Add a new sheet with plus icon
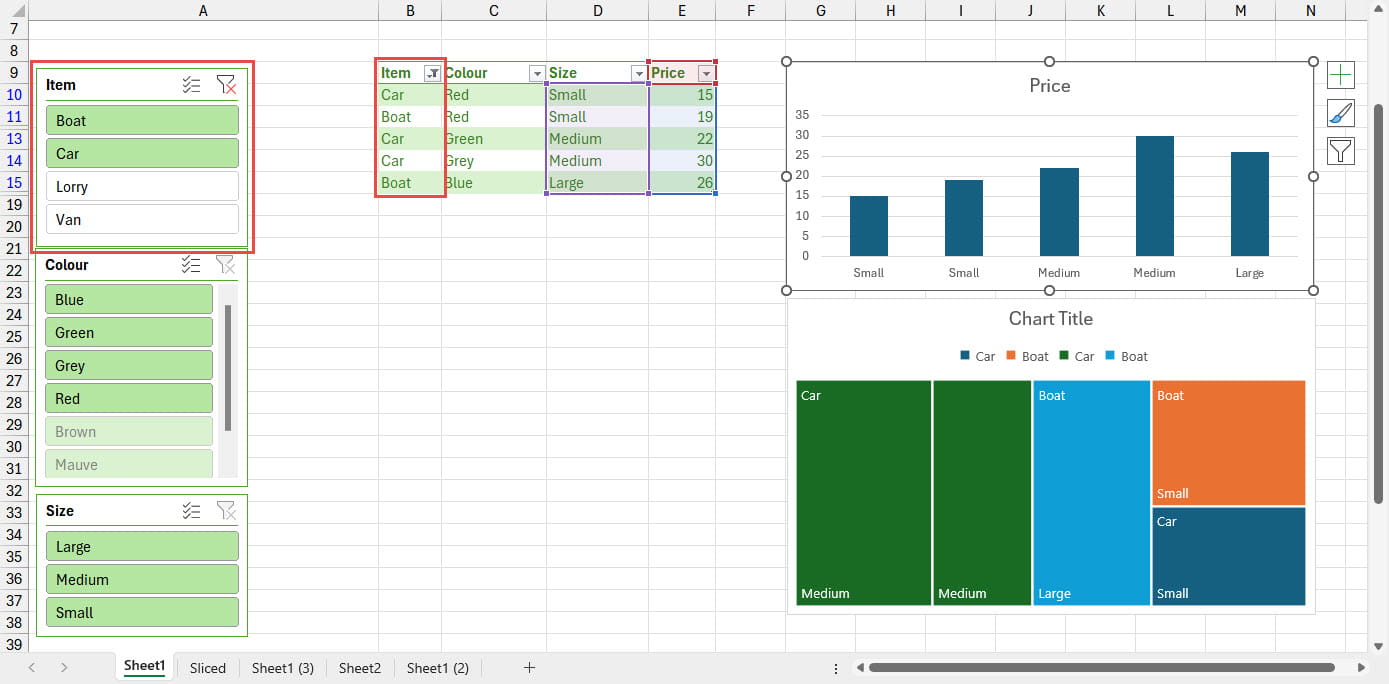 [x=530, y=668]
